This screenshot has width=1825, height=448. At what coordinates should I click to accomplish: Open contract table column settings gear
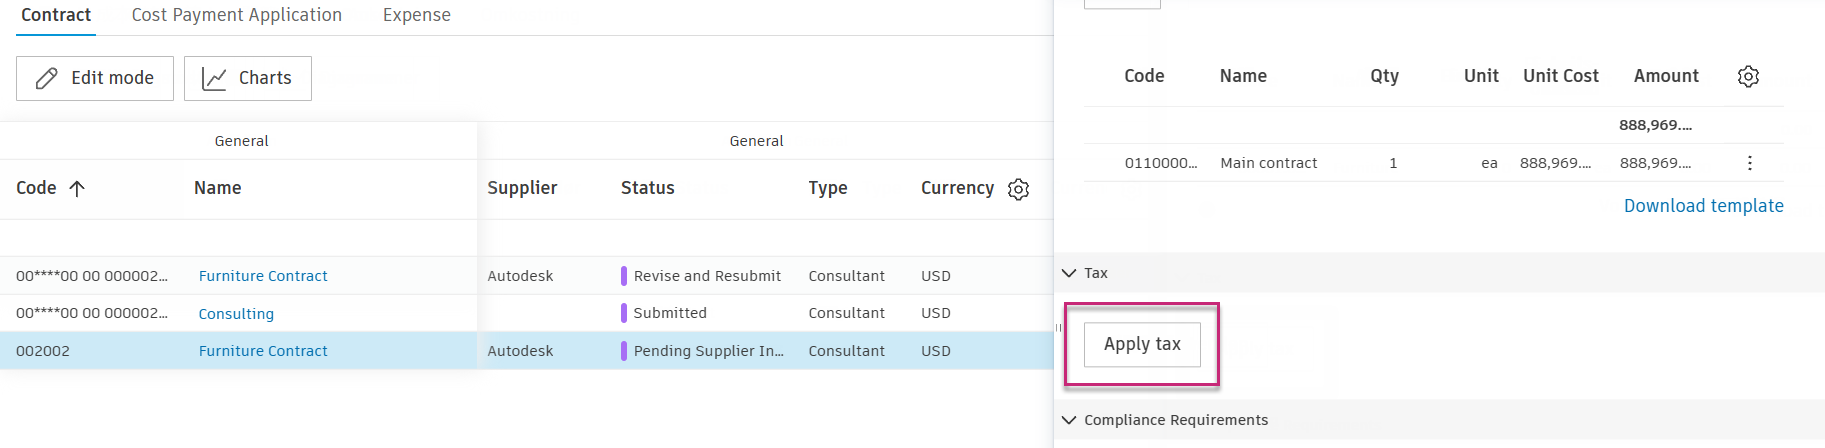coord(1018,189)
